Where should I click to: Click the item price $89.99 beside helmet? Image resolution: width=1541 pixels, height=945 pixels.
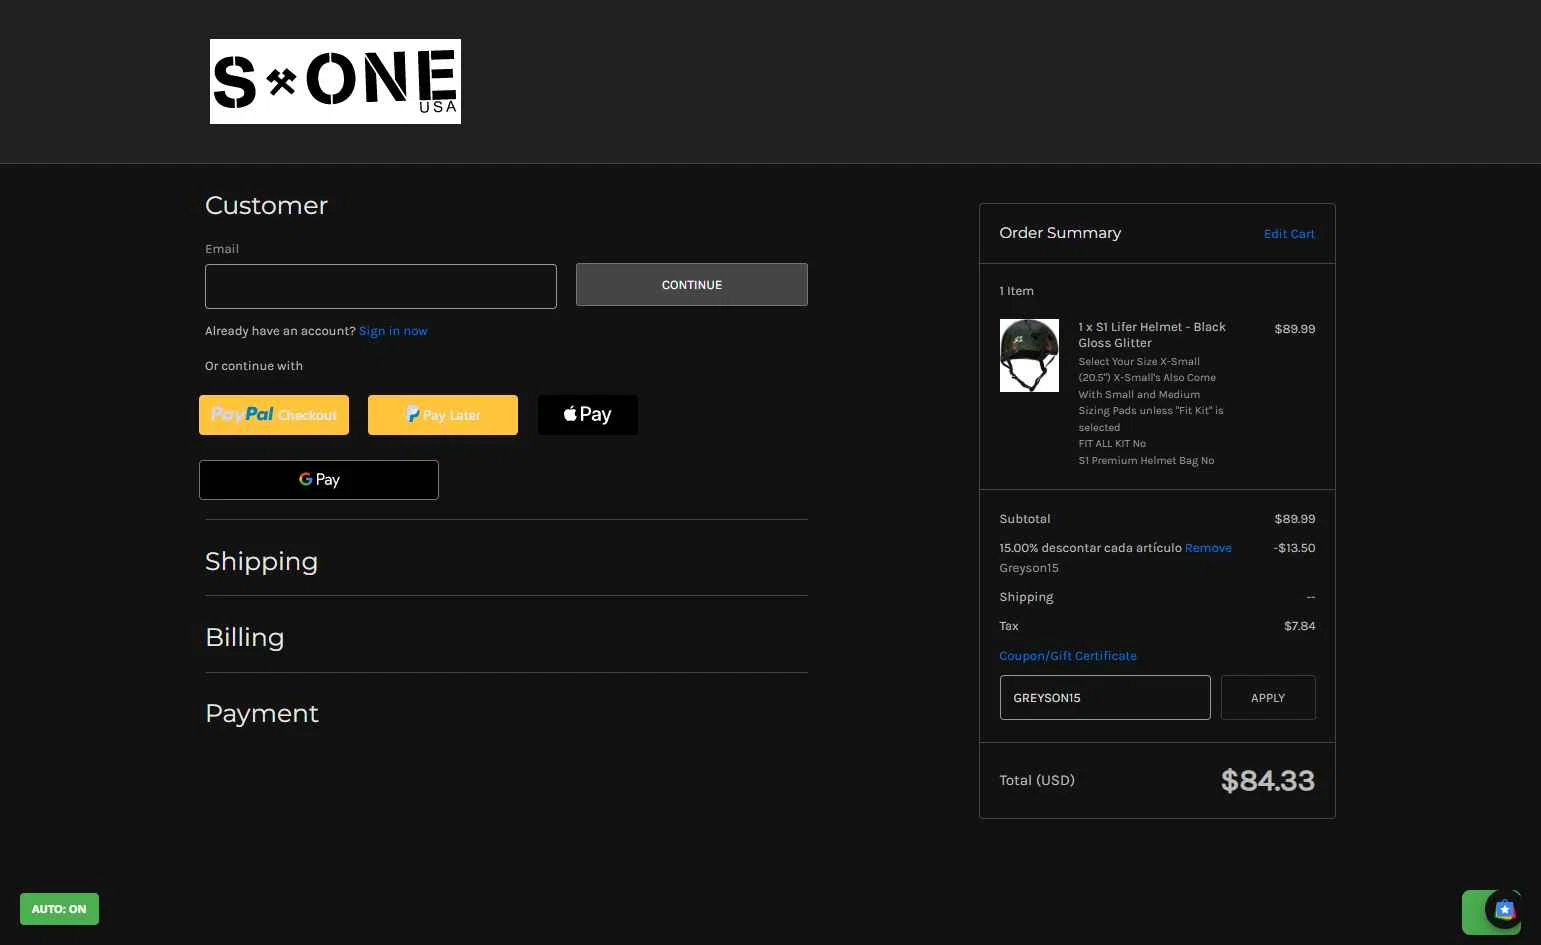pos(1295,329)
